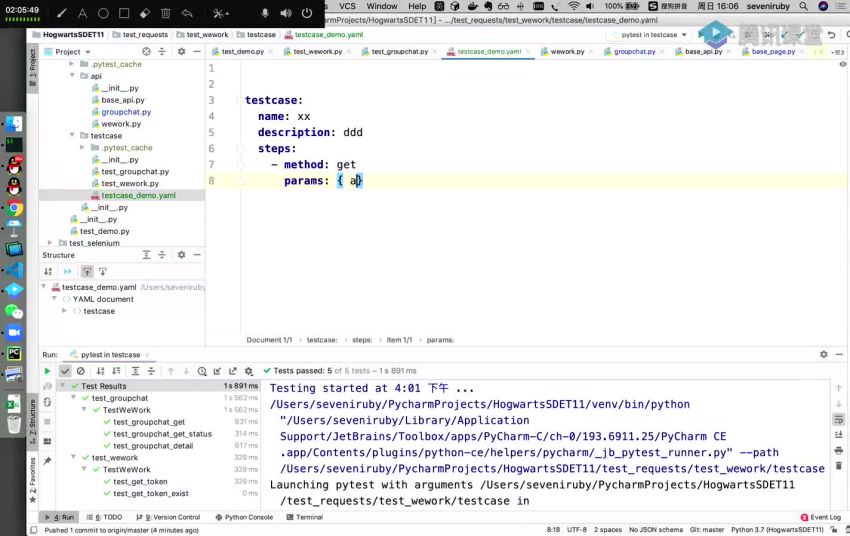Open the TODO tool window tab

[x=104, y=517]
